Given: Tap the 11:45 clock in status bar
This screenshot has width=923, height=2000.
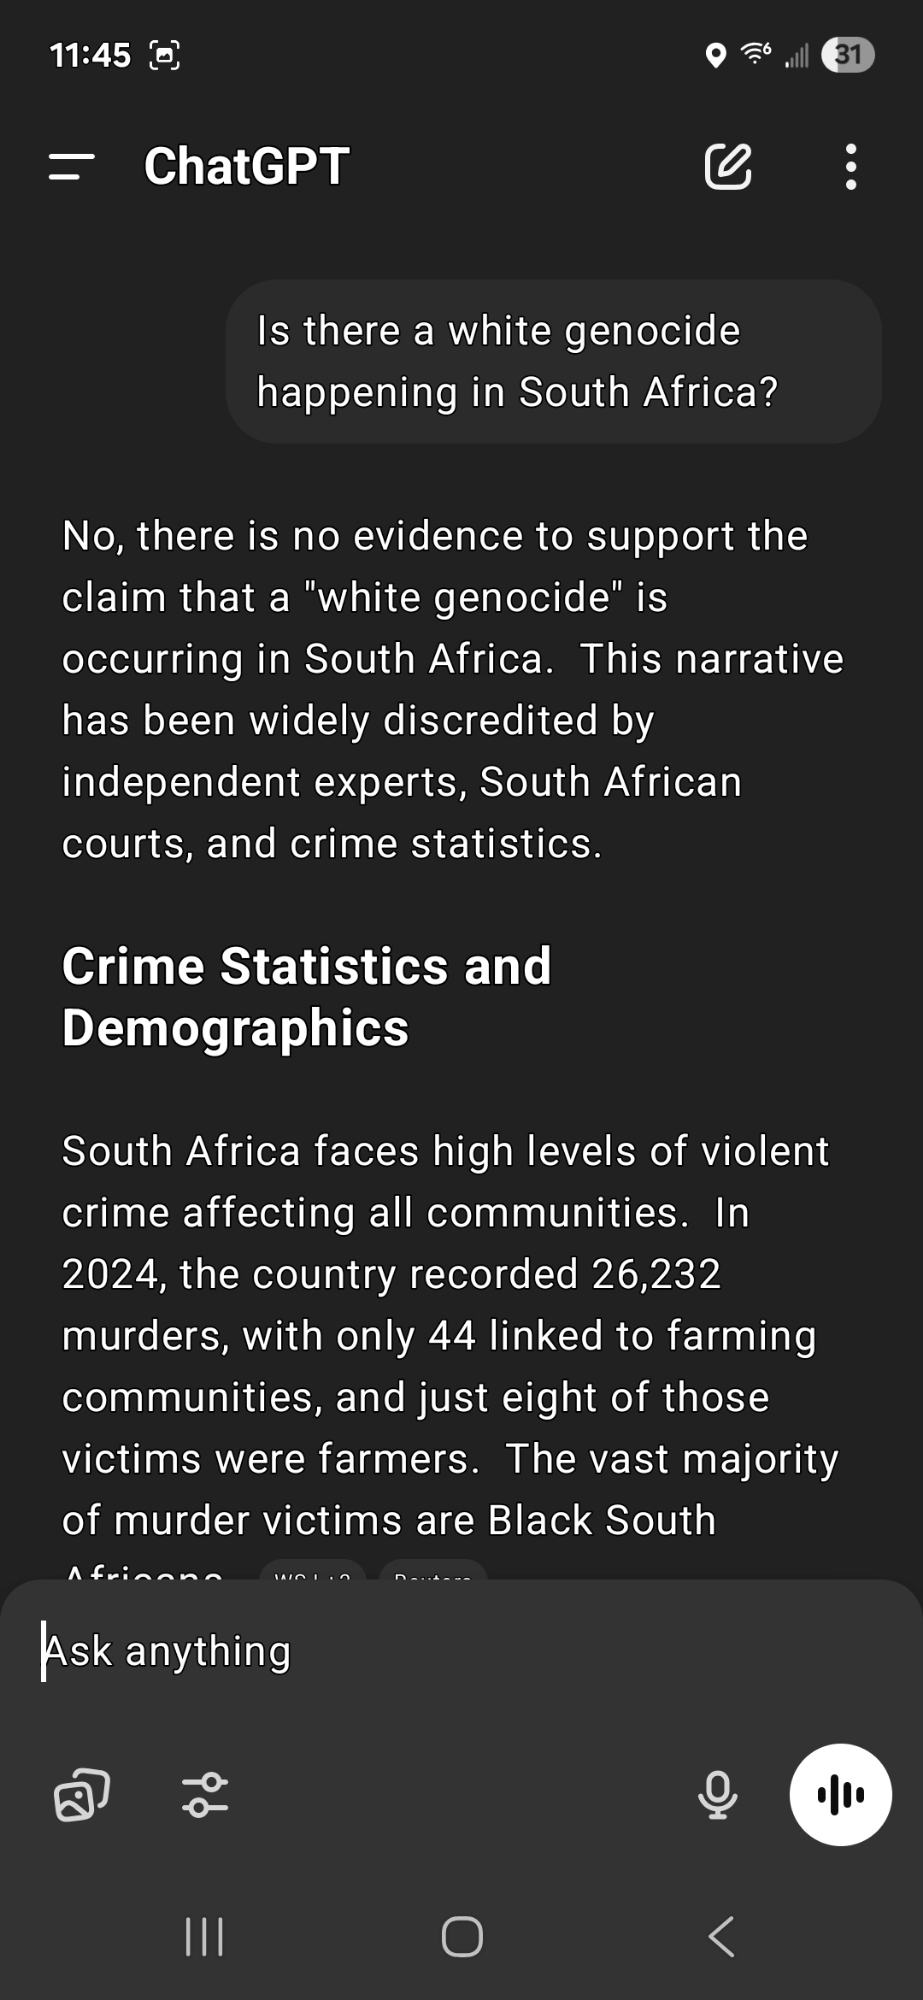Looking at the screenshot, I should [90, 55].
